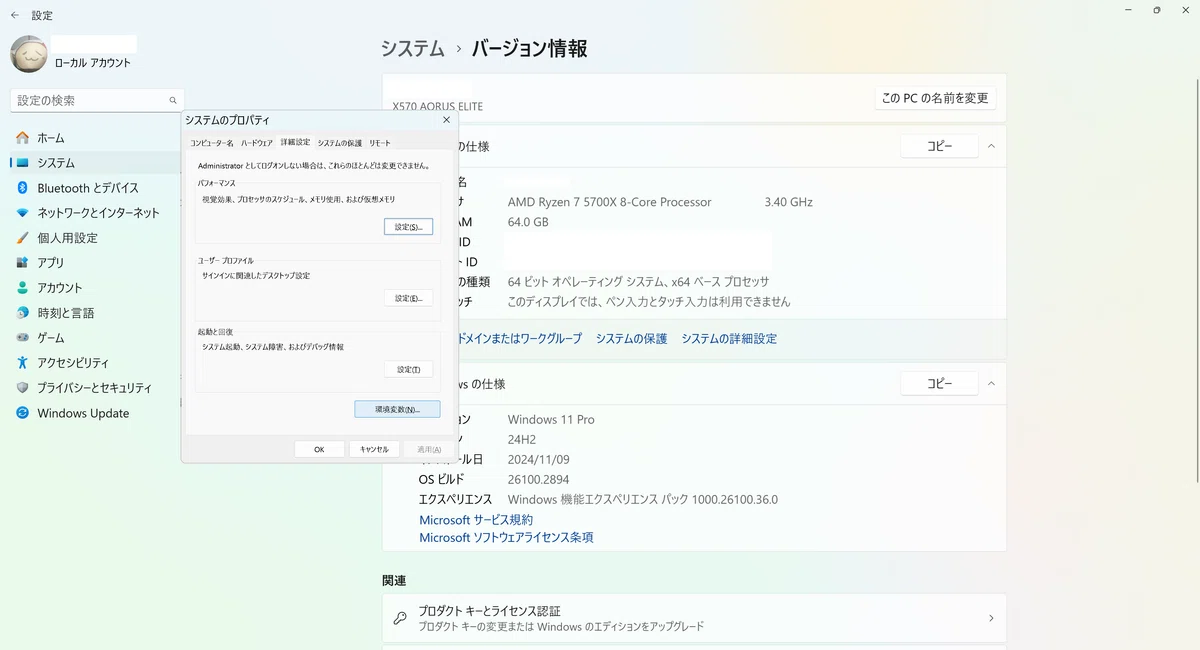This screenshot has width=1200, height=650.
Task: Open Microsoft ソフトウェアライセンス条項 link
Action: 506,537
